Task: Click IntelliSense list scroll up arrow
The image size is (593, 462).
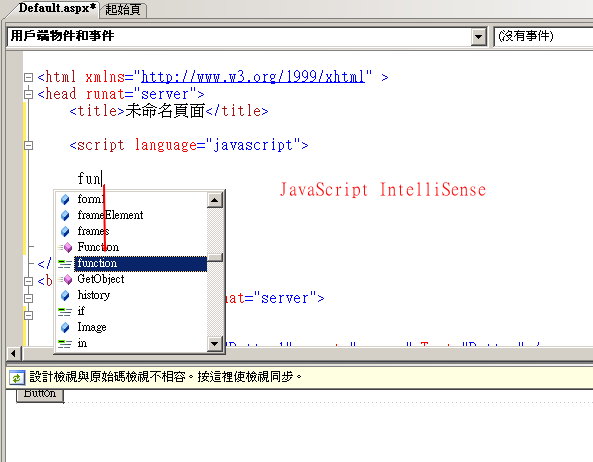Action: click(x=215, y=200)
